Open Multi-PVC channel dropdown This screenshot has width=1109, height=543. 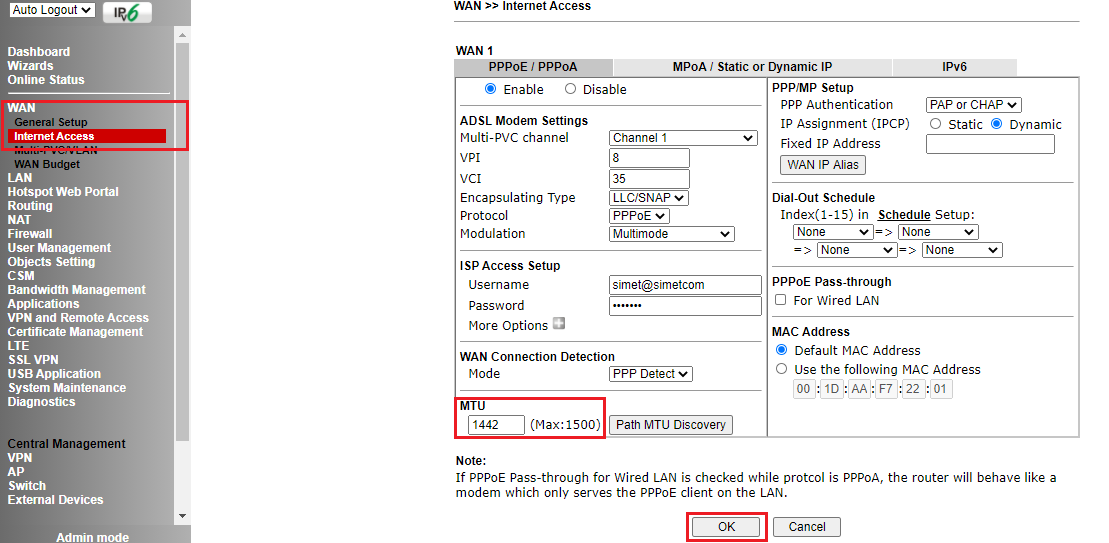click(683, 138)
